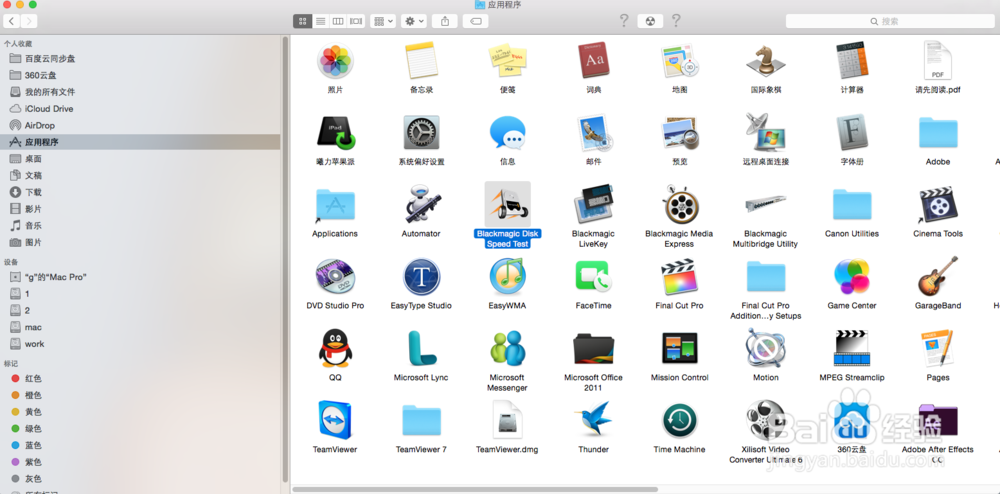Select the TeamViewer.dmg disk image
The width and height of the screenshot is (1000, 494).
coord(508,420)
